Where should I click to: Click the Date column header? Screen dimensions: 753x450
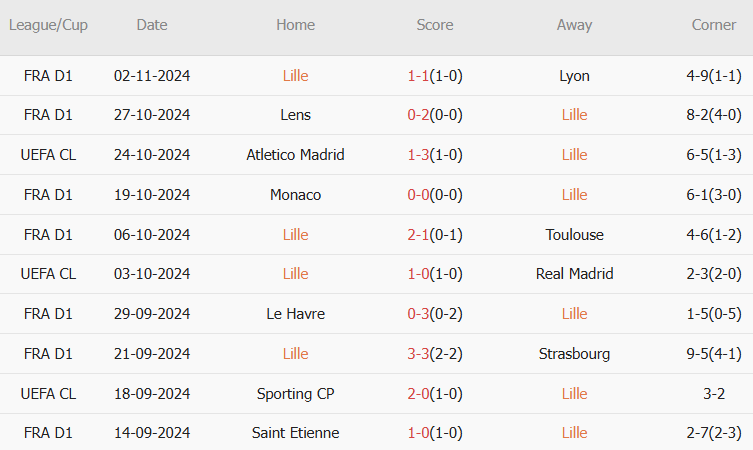(x=152, y=25)
